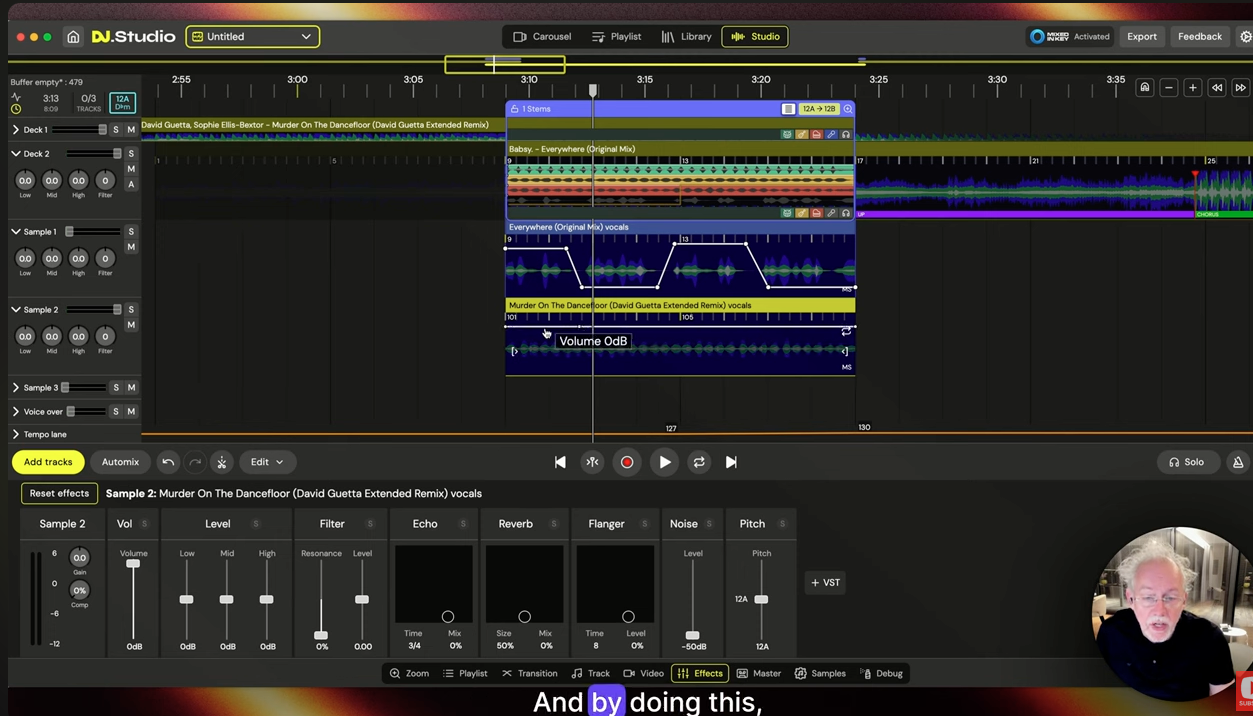The width and height of the screenshot is (1253, 716).
Task: Toggle the loop playback icon
Action: [699, 462]
